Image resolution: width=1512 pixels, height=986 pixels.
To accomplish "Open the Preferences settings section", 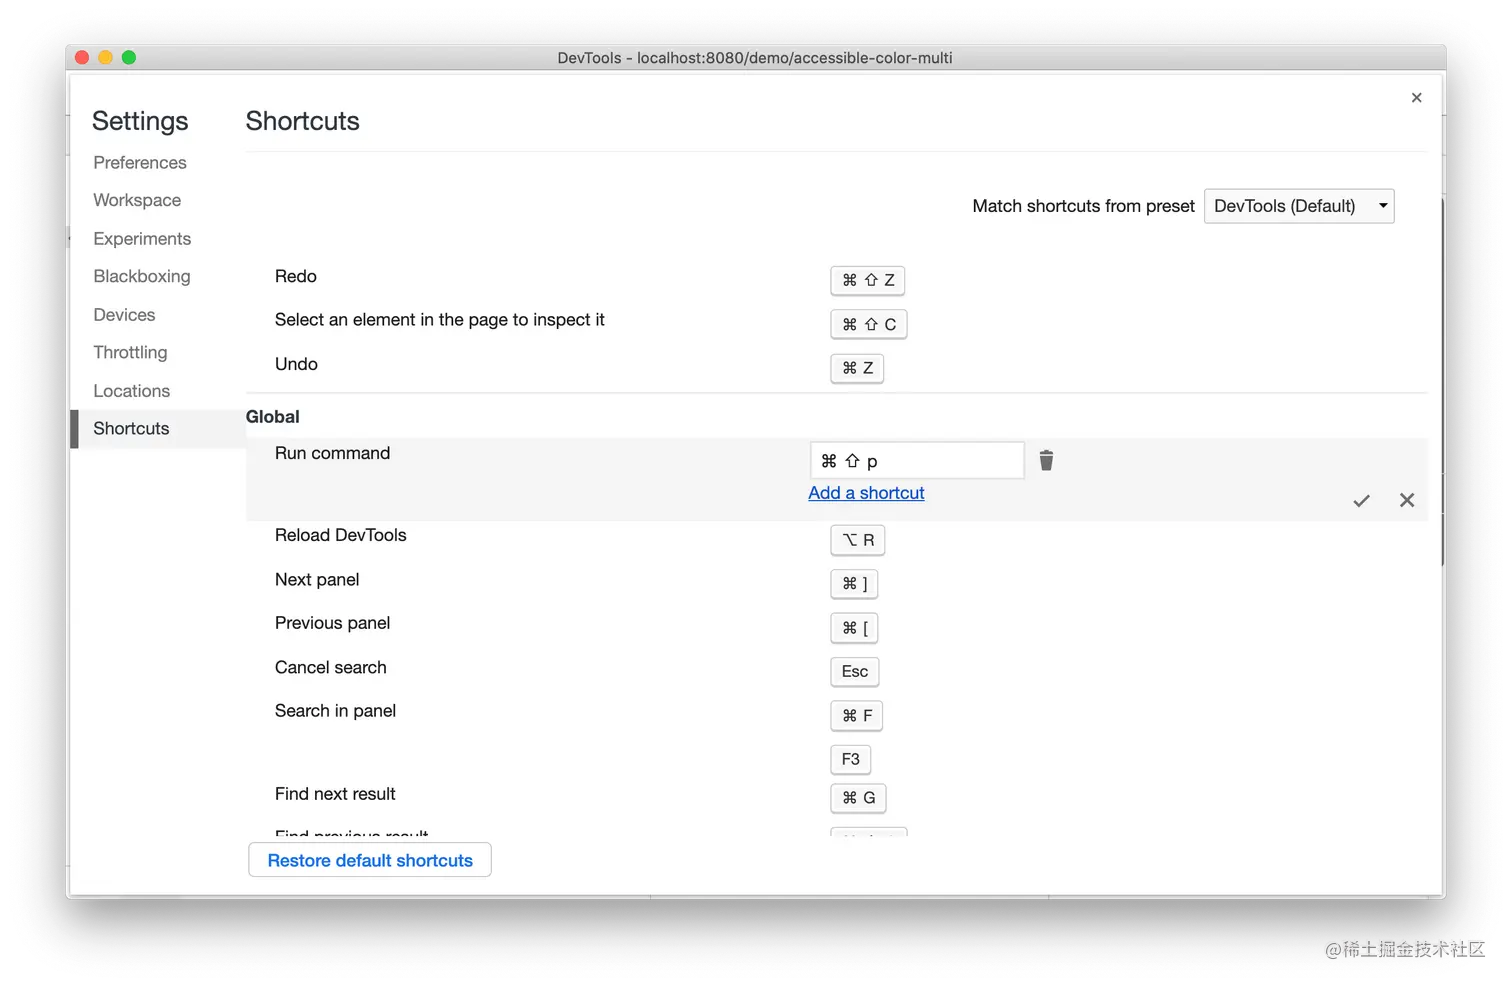I will (139, 162).
